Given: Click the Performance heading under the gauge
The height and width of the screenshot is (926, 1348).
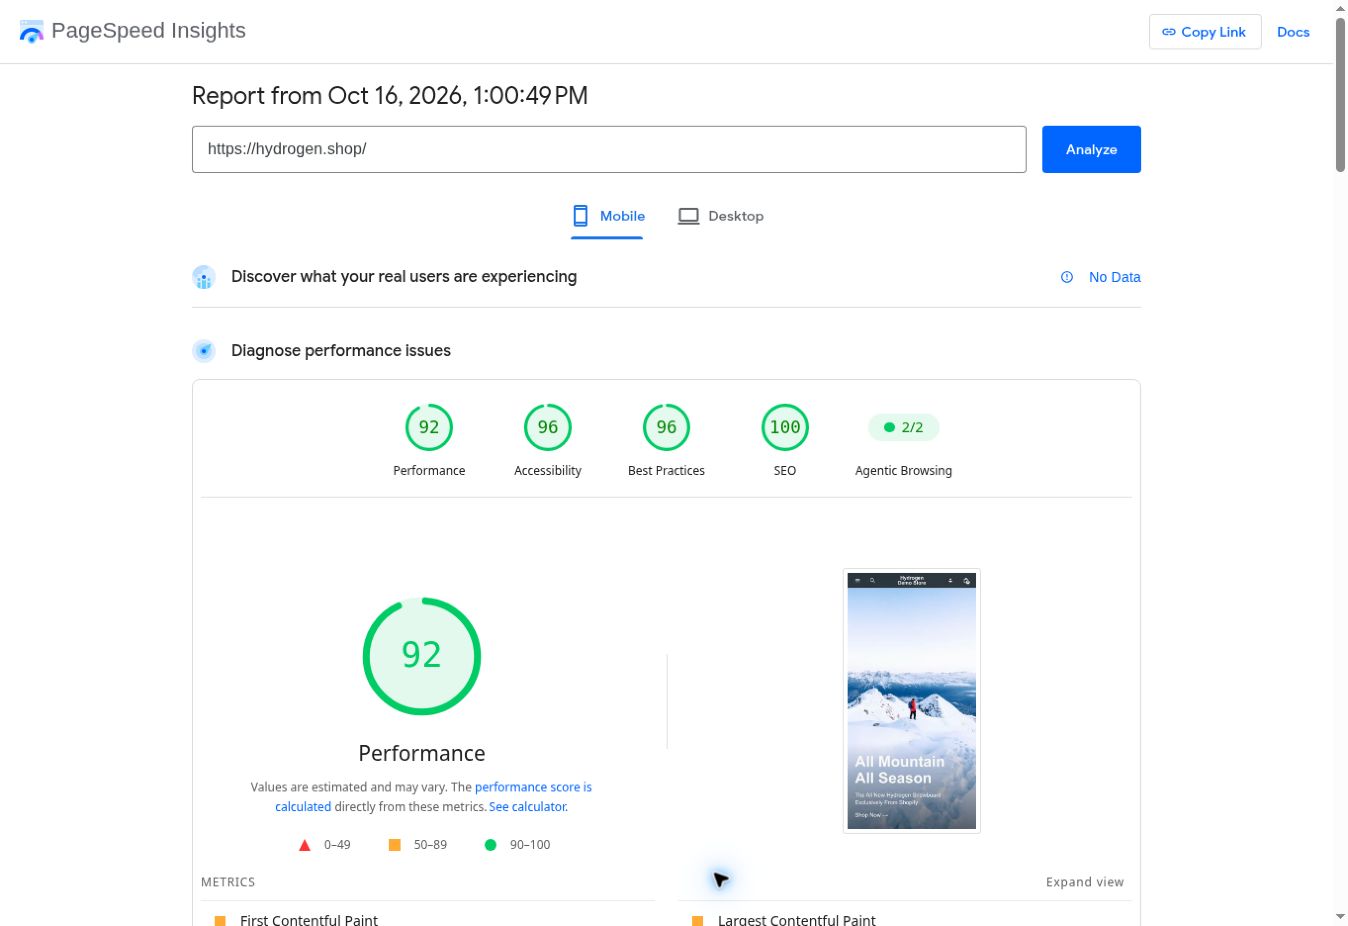Looking at the screenshot, I should (x=422, y=753).
